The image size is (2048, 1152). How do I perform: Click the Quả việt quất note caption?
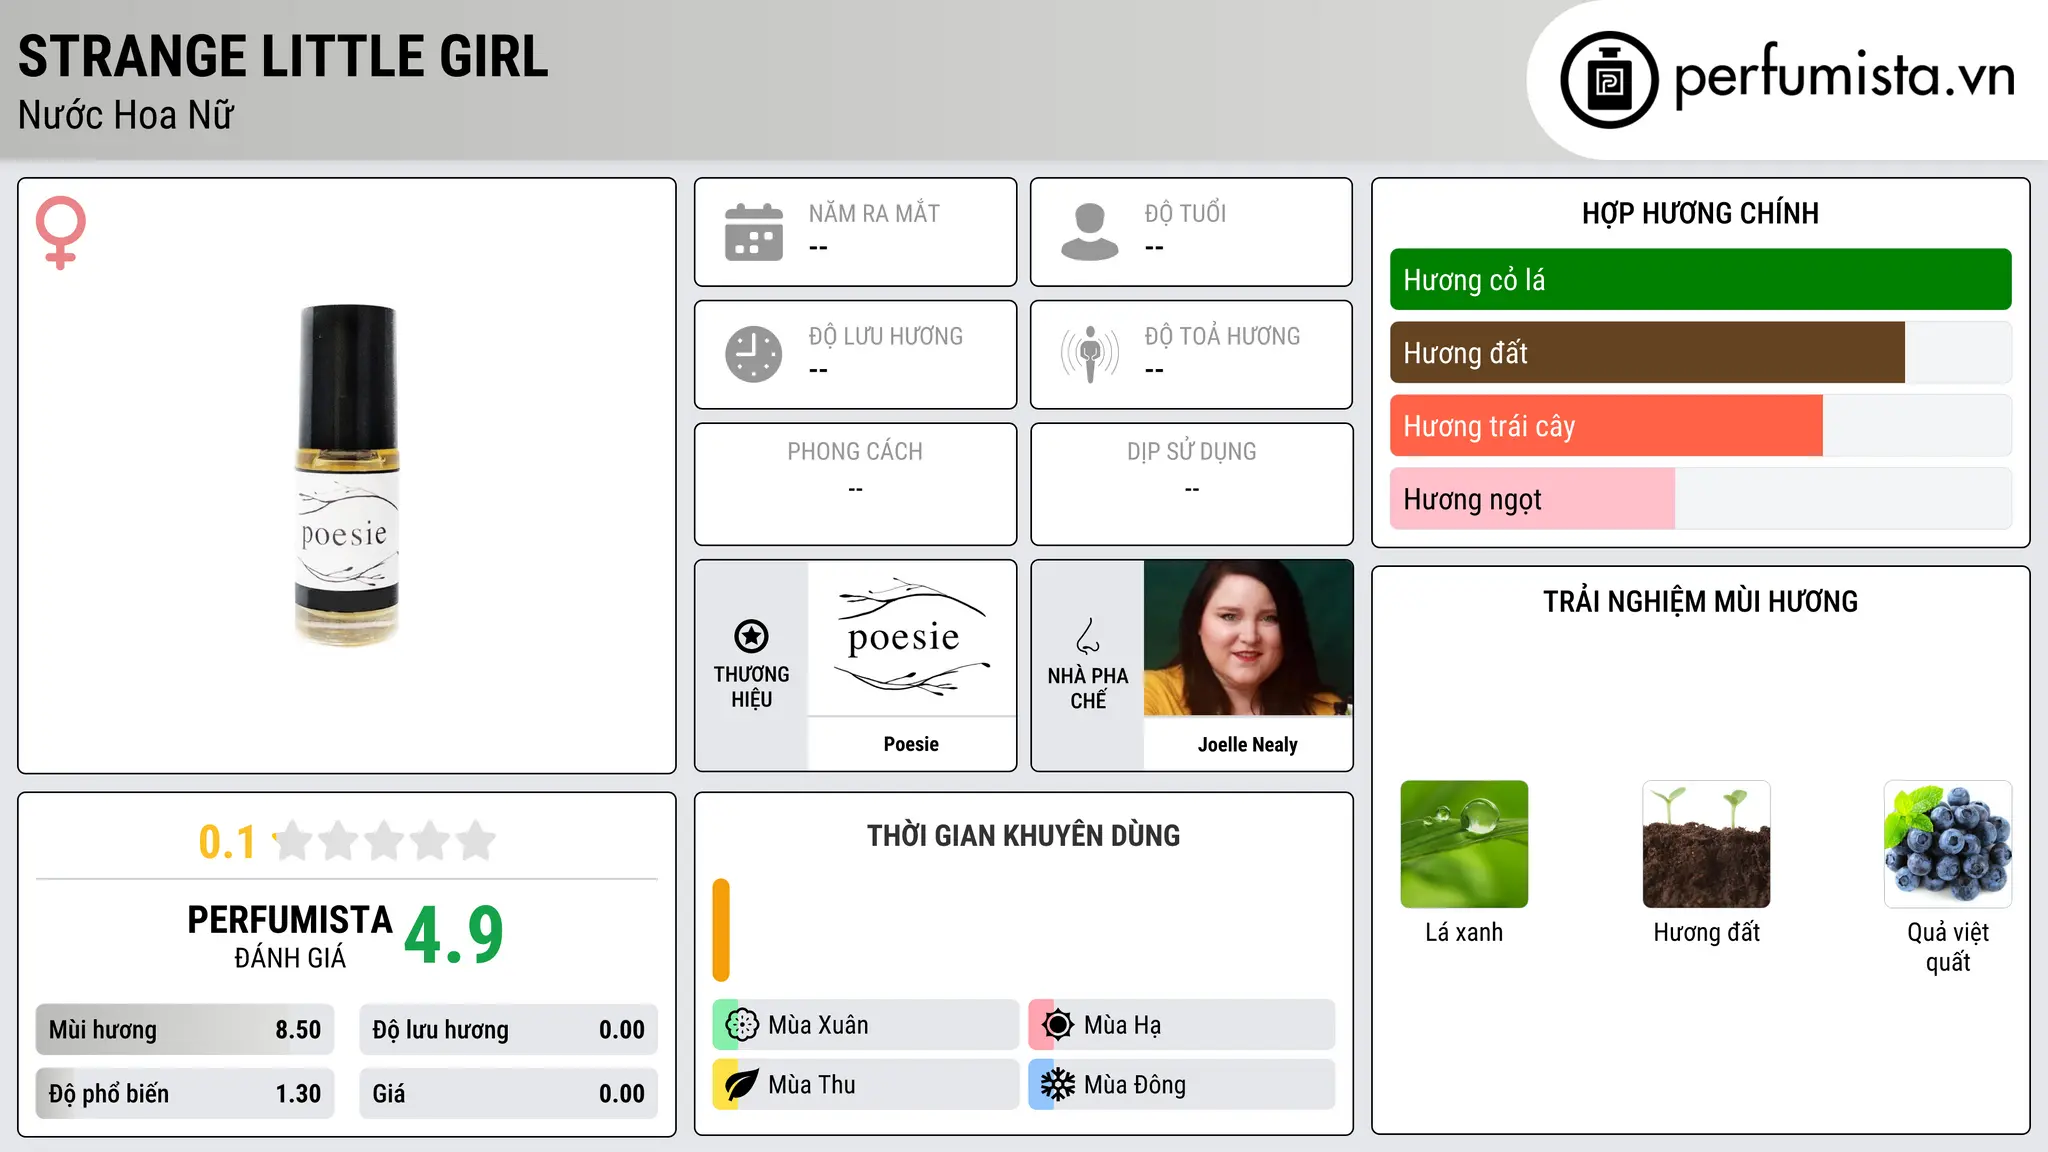tap(1948, 947)
